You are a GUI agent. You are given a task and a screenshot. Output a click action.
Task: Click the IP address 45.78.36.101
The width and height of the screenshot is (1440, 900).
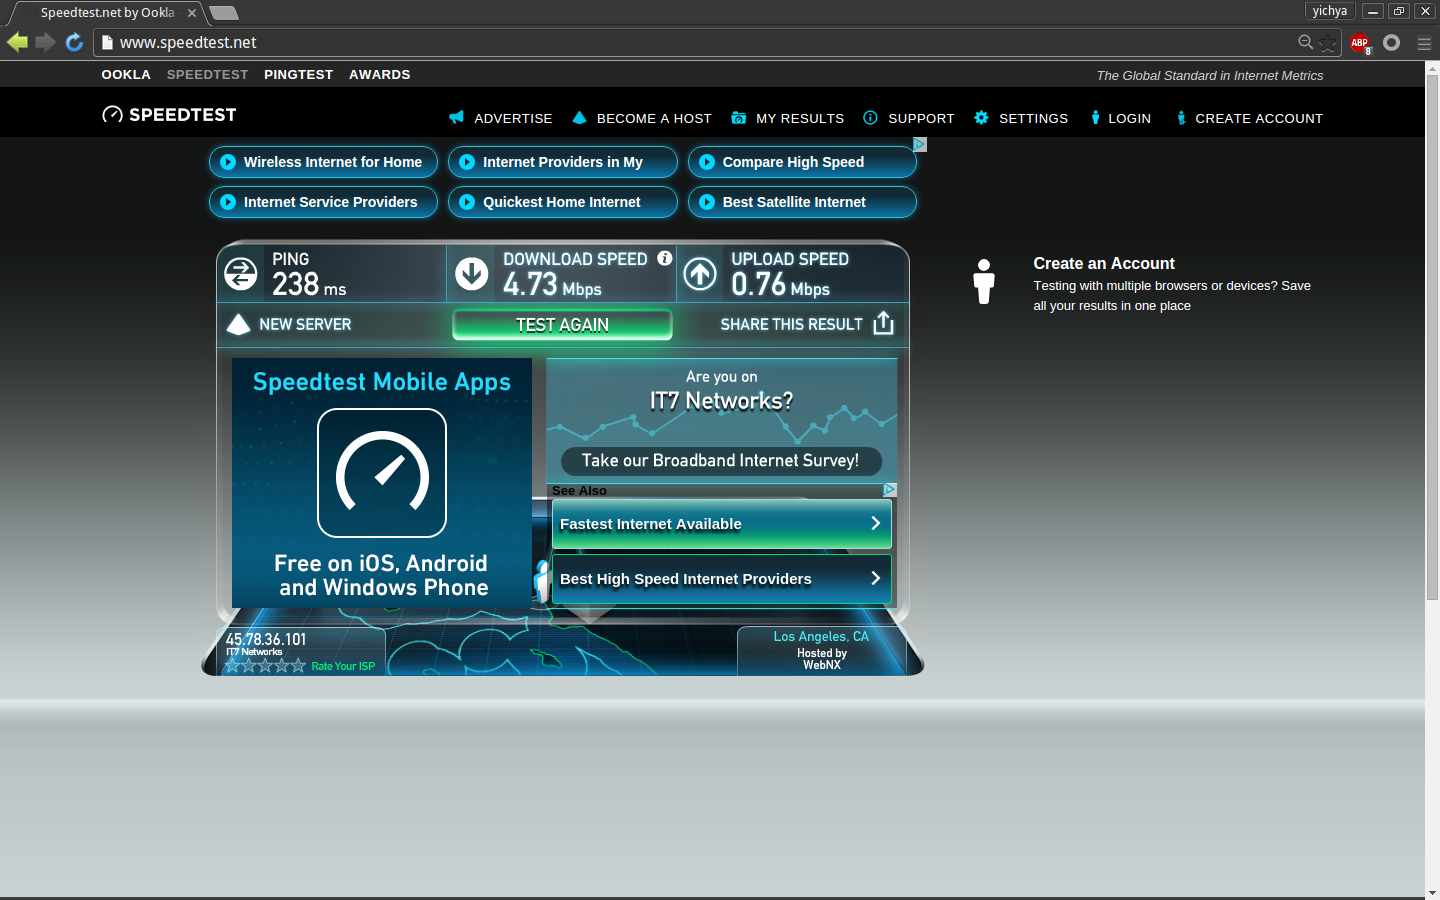tap(266, 639)
